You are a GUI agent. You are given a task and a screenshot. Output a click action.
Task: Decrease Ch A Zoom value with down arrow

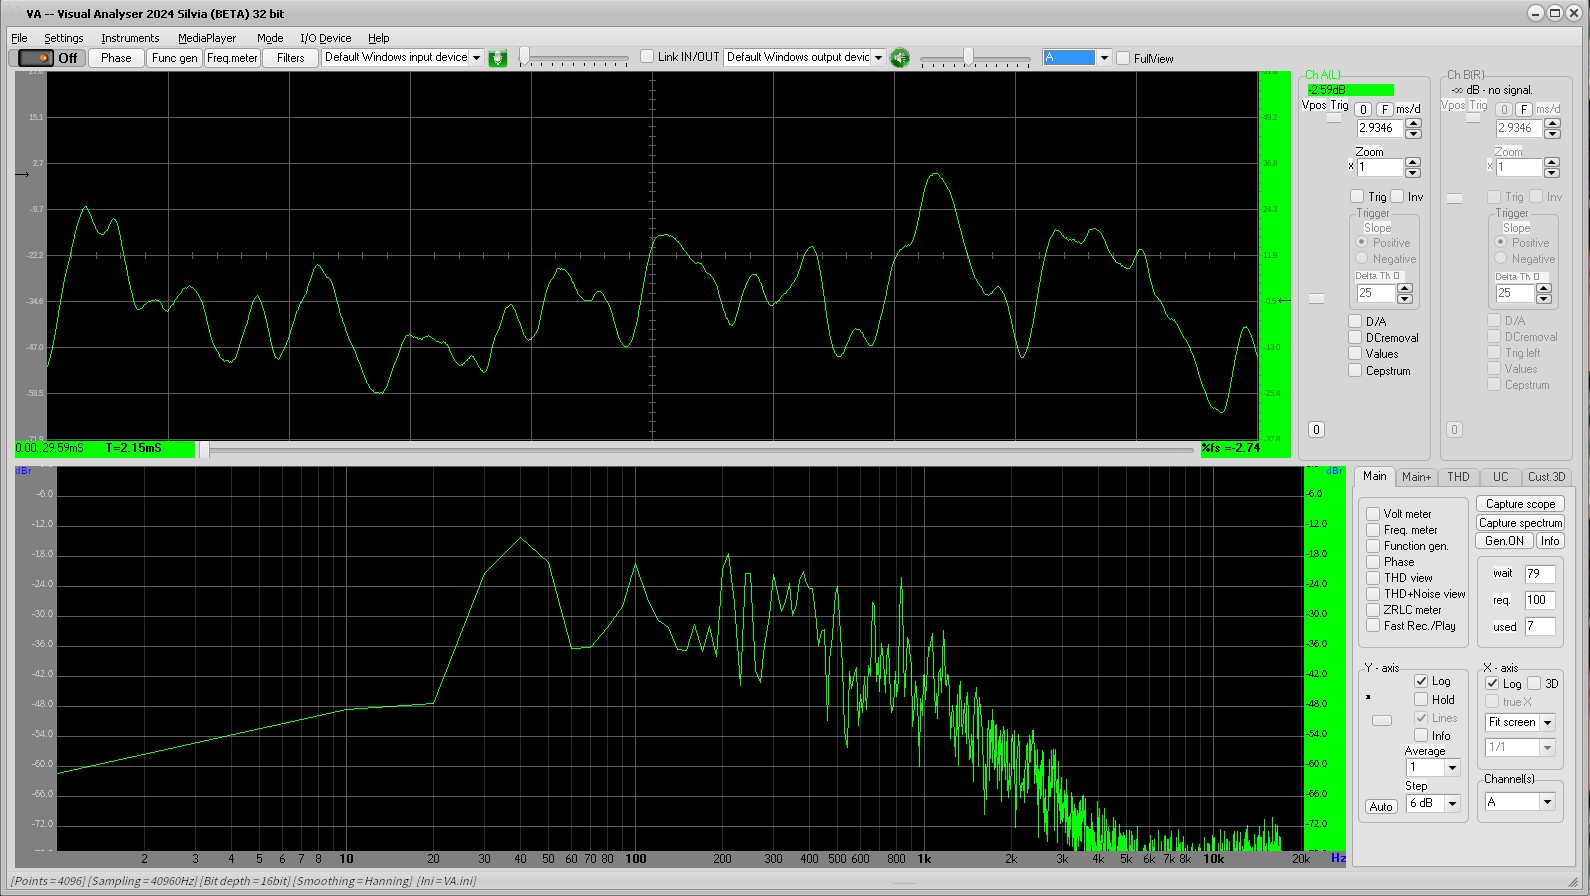tap(1413, 172)
